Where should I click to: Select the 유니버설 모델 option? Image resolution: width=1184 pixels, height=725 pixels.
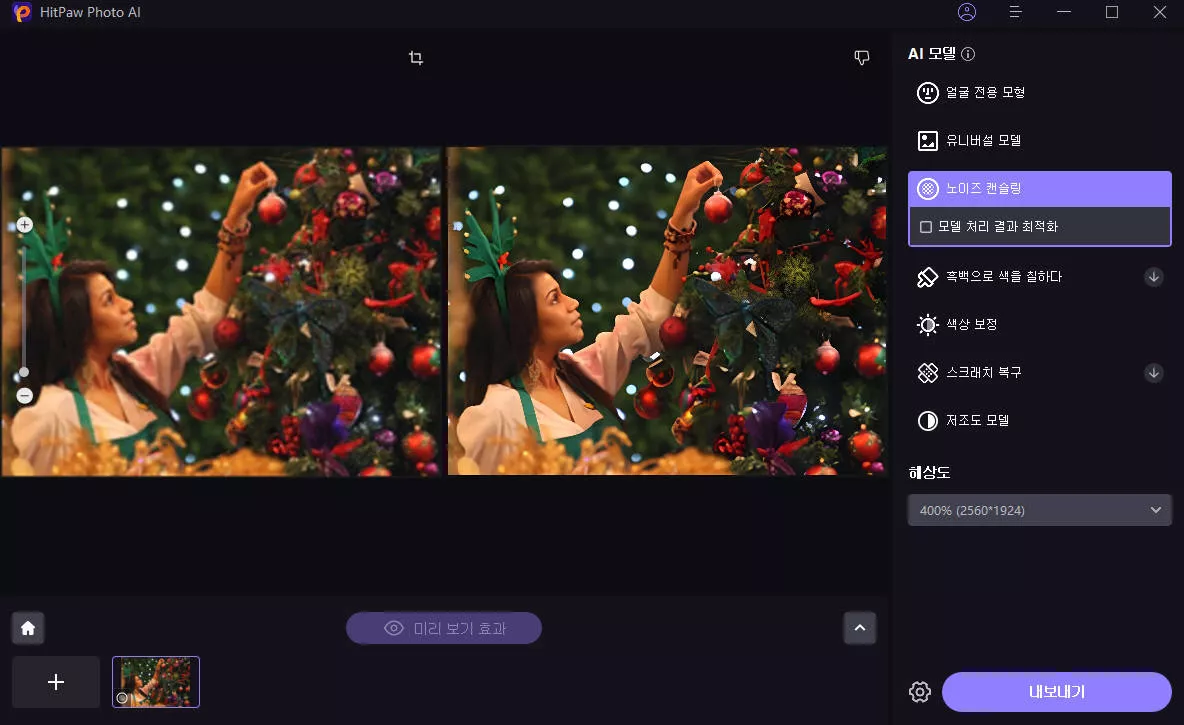[983, 141]
